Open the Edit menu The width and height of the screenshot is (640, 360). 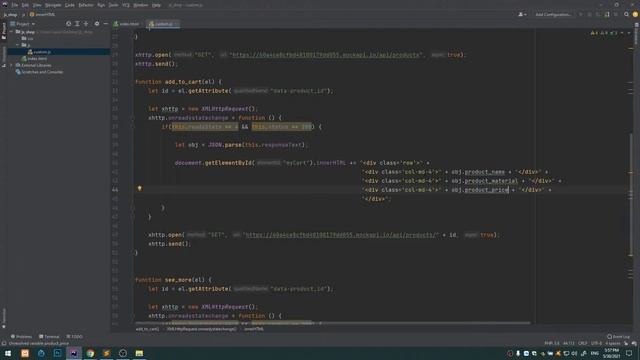point(25,5)
